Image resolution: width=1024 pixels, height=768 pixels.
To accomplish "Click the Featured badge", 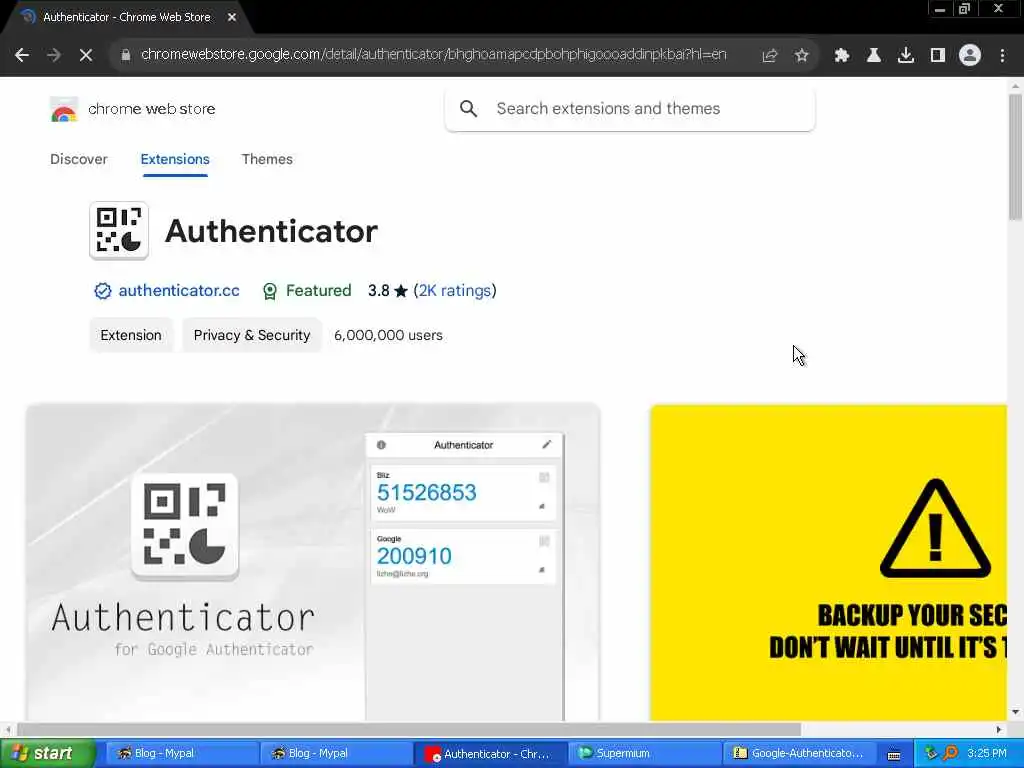I will tap(306, 291).
